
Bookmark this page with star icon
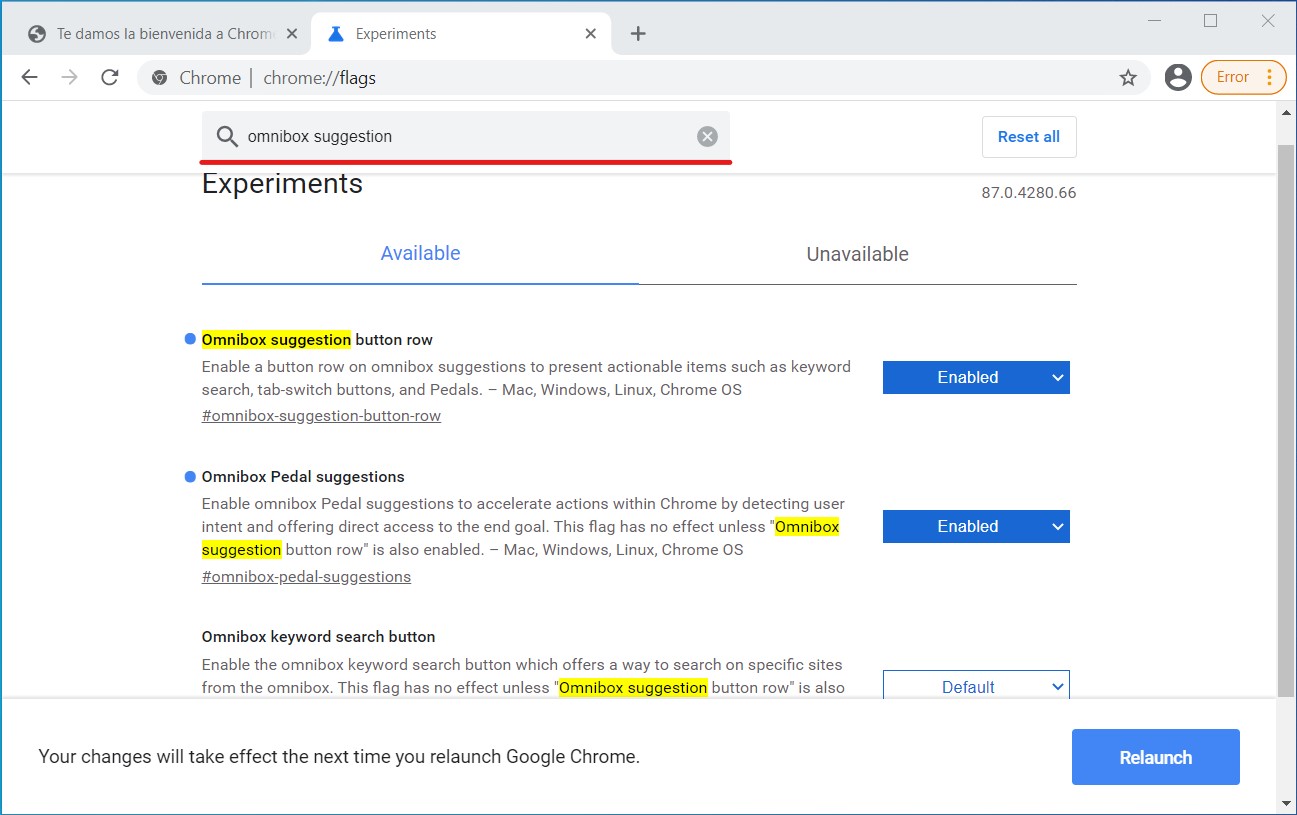[1128, 78]
